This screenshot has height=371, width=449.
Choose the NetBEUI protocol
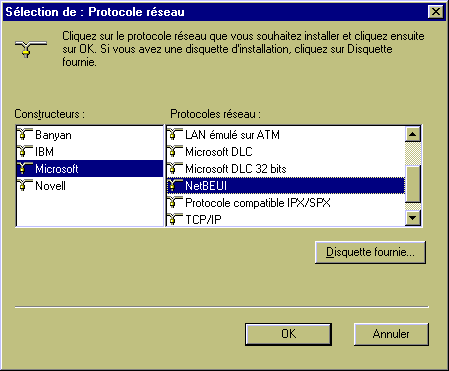[x=286, y=186]
